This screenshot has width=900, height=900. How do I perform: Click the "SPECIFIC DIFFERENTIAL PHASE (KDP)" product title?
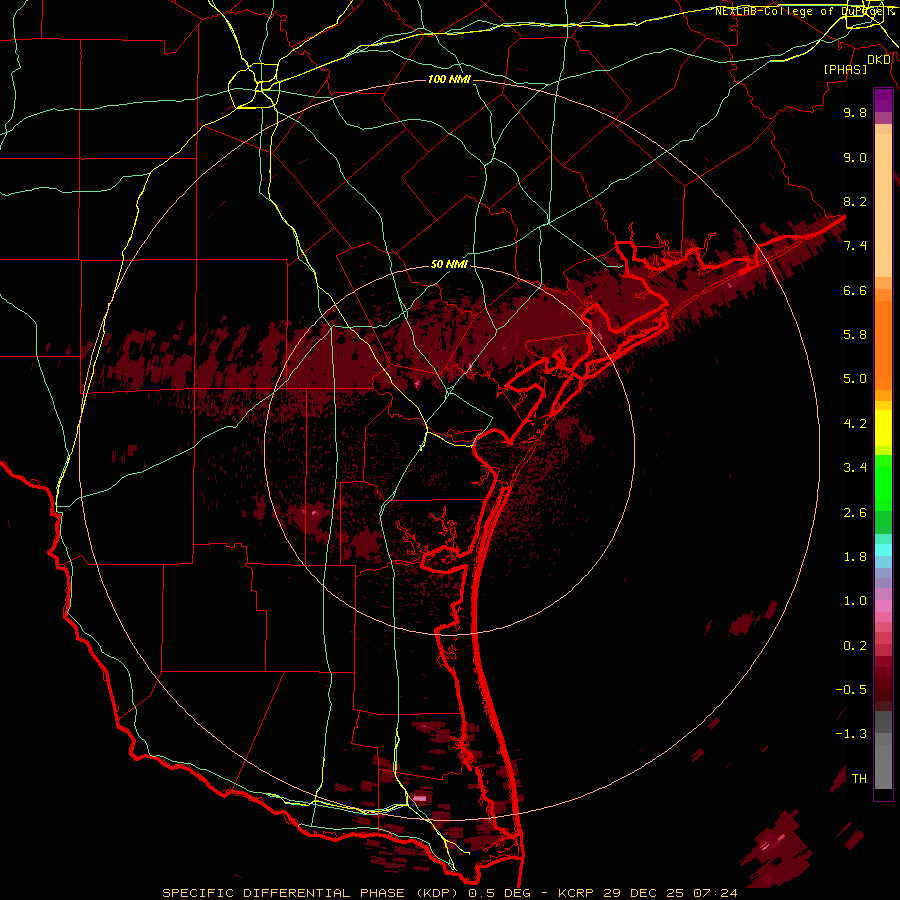click(312, 893)
